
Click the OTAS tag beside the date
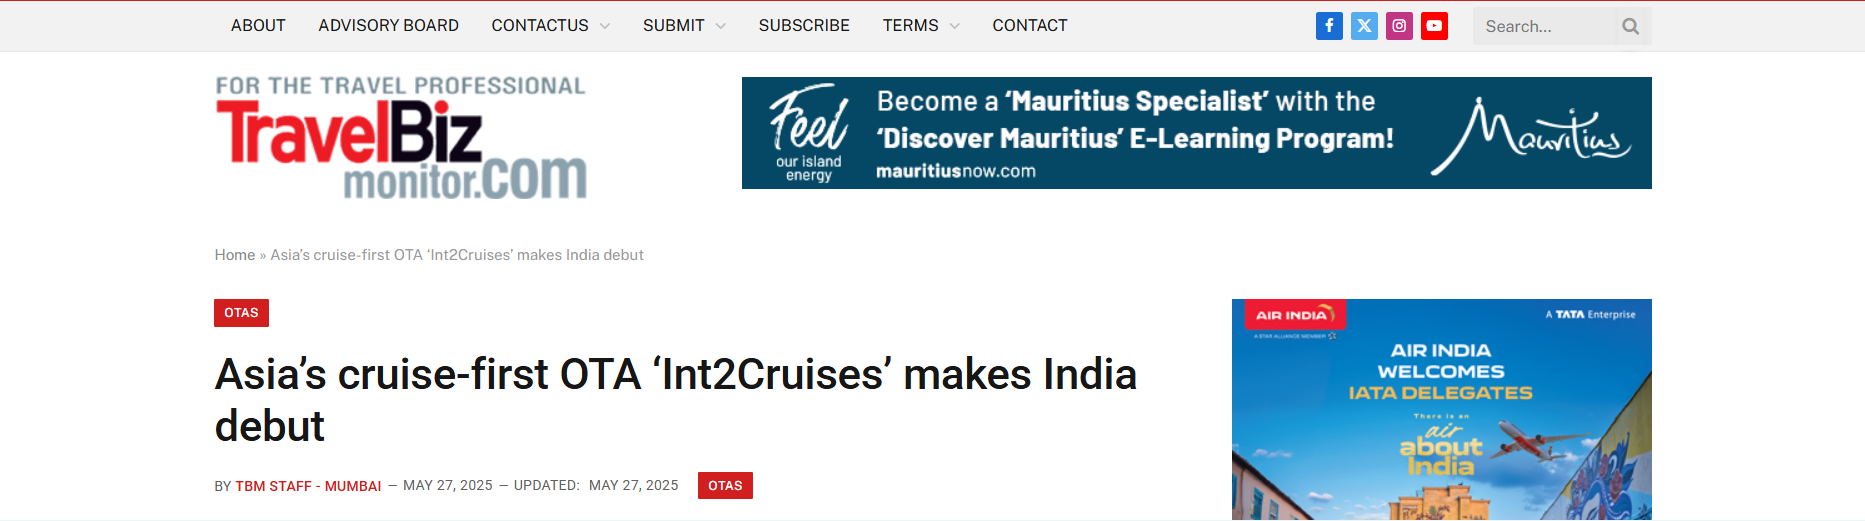725,486
